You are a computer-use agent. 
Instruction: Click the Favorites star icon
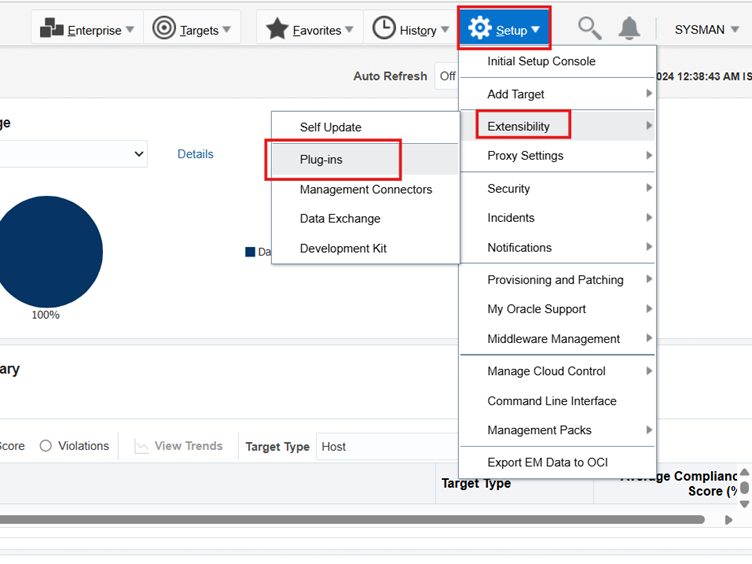(x=277, y=29)
